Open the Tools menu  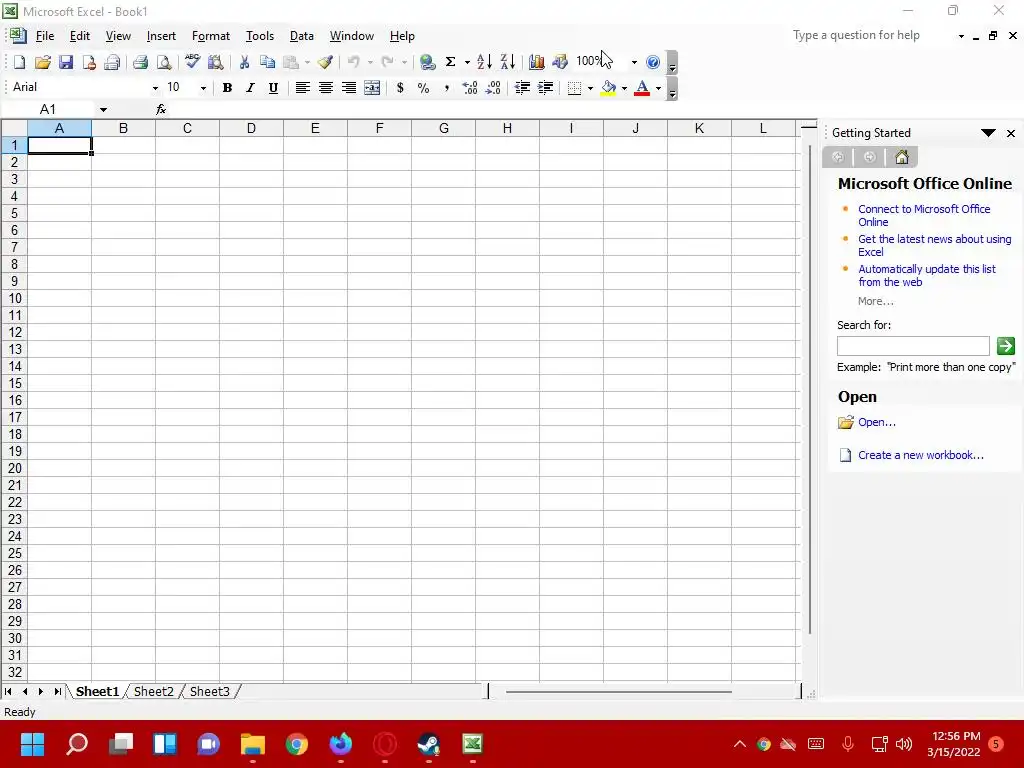tap(259, 36)
